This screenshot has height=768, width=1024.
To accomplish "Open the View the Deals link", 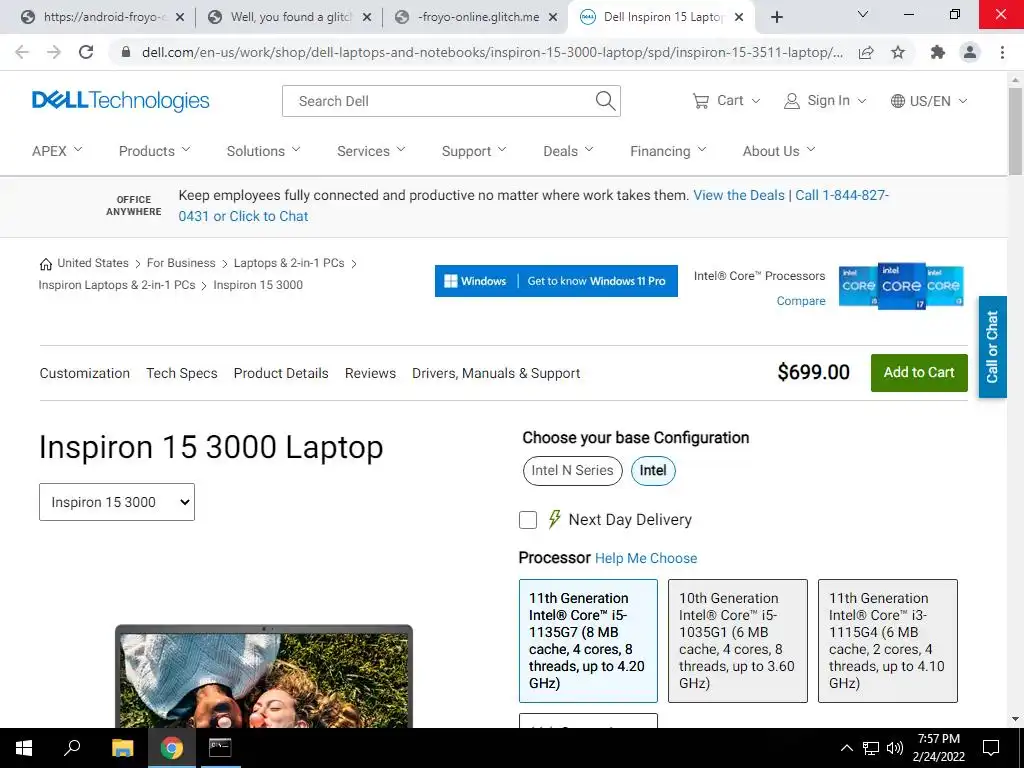I will pyautogui.click(x=739, y=195).
